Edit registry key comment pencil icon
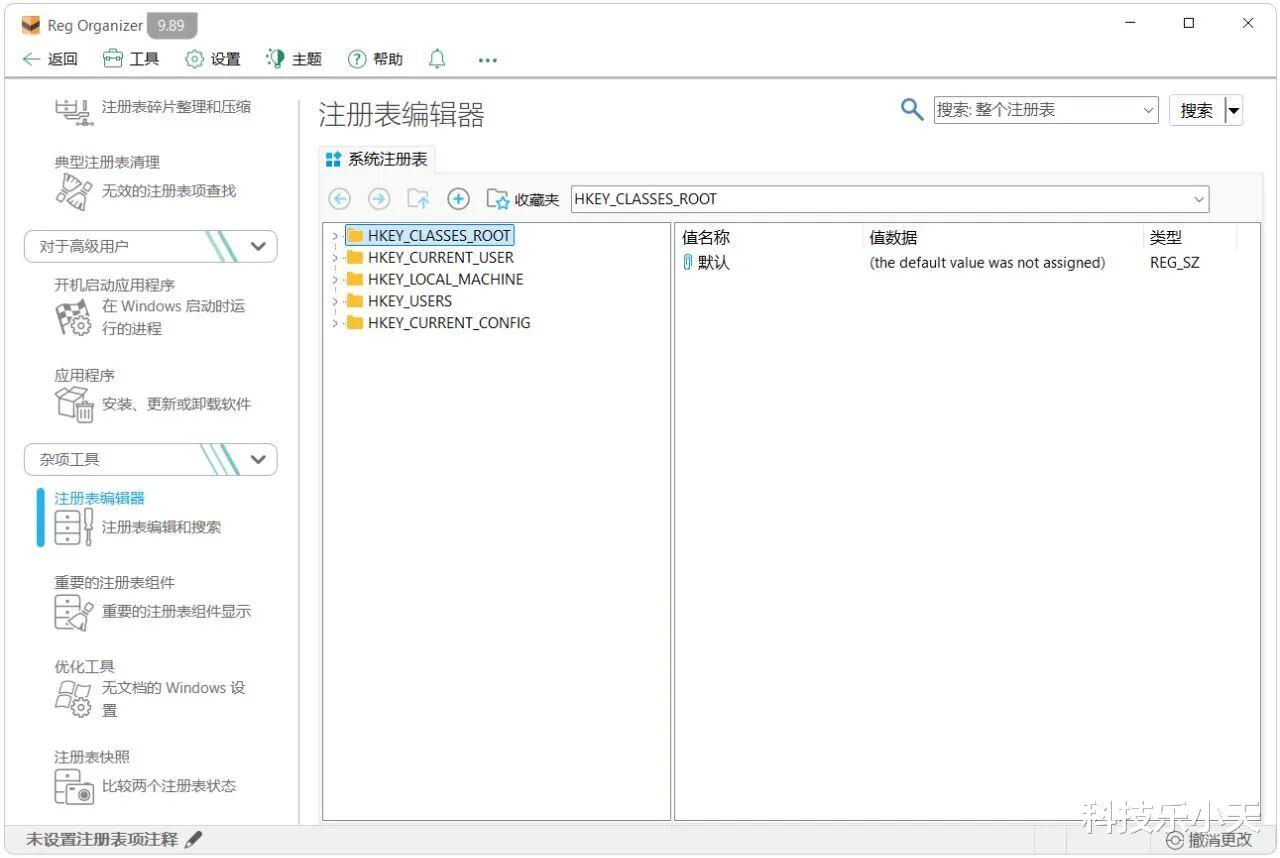The height and width of the screenshot is (858, 1280). point(194,840)
